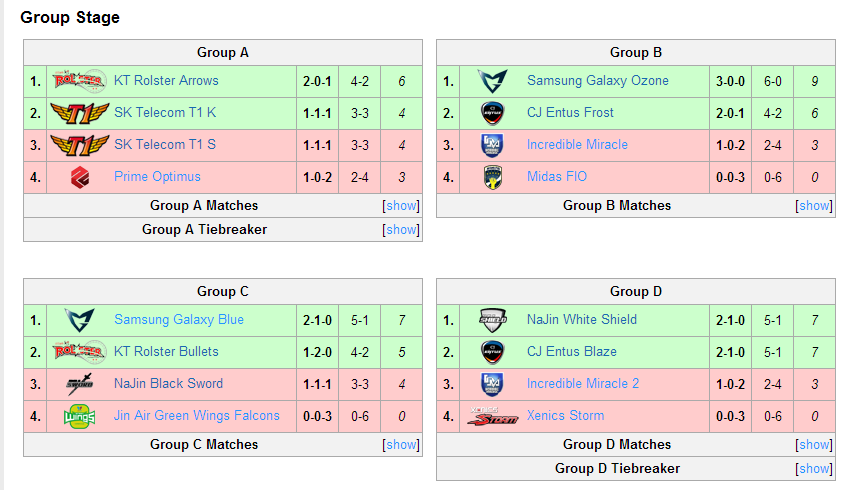Show Group D Matches

[x=814, y=445]
